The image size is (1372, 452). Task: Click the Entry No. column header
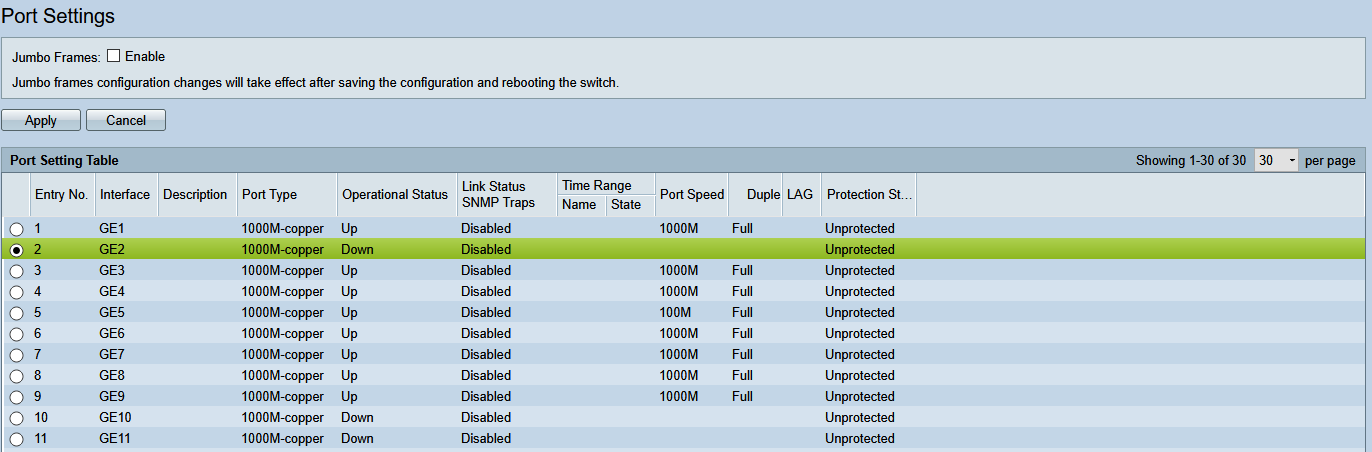click(x=61, y=194)
